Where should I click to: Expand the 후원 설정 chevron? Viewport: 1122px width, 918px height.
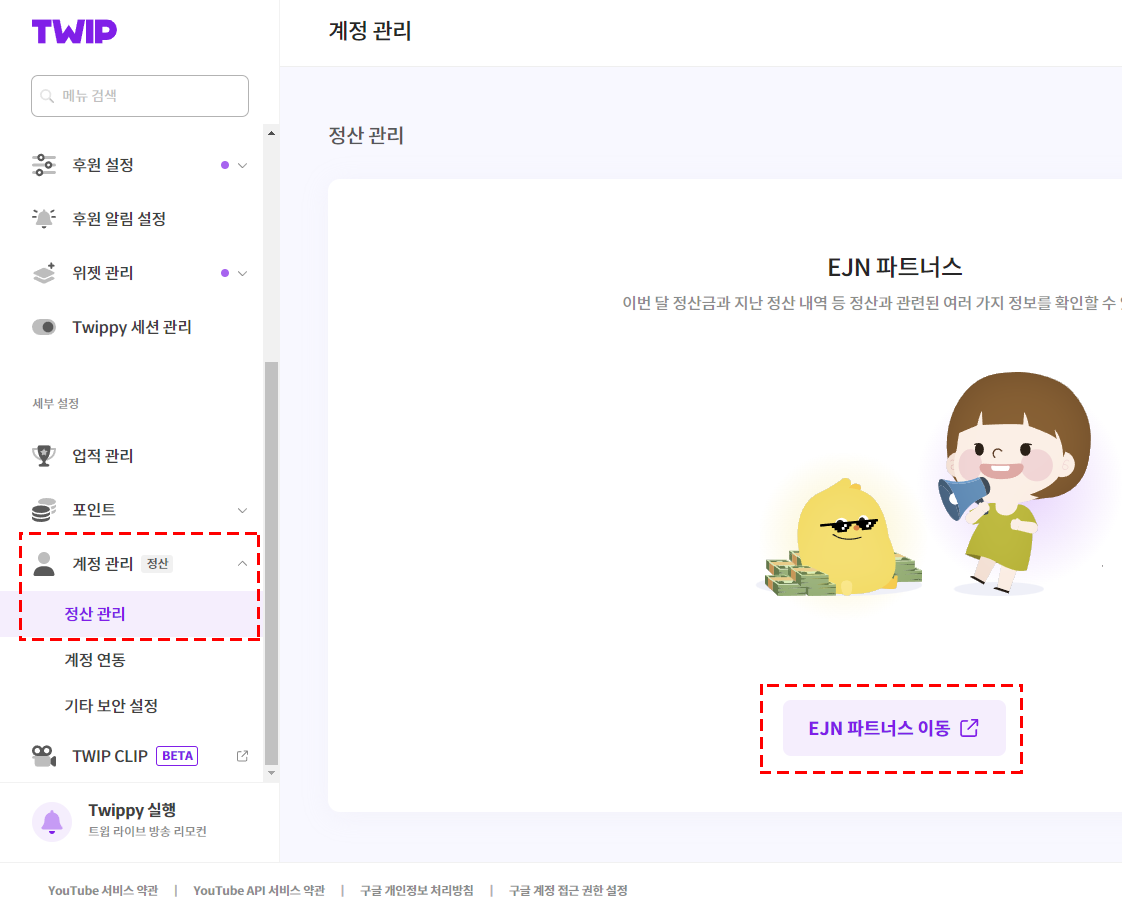click(x=243, y=165)
